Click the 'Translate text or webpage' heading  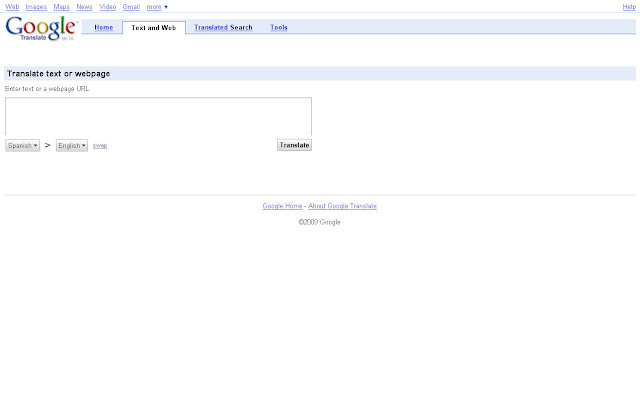click(x=58, y=73)
